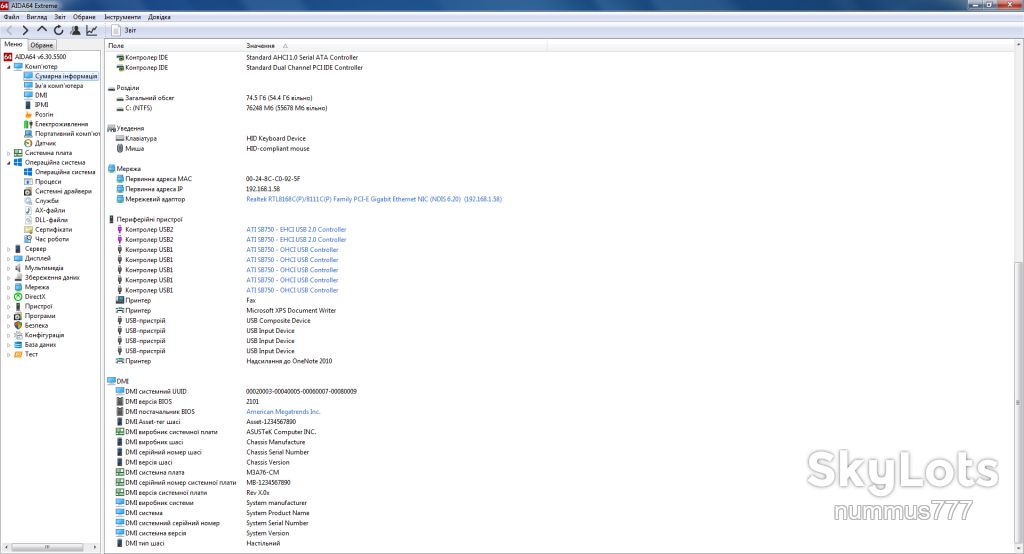The image size is (1024, 554).
Task: Open the Довідка menu
Action: (x=159, y=17)
